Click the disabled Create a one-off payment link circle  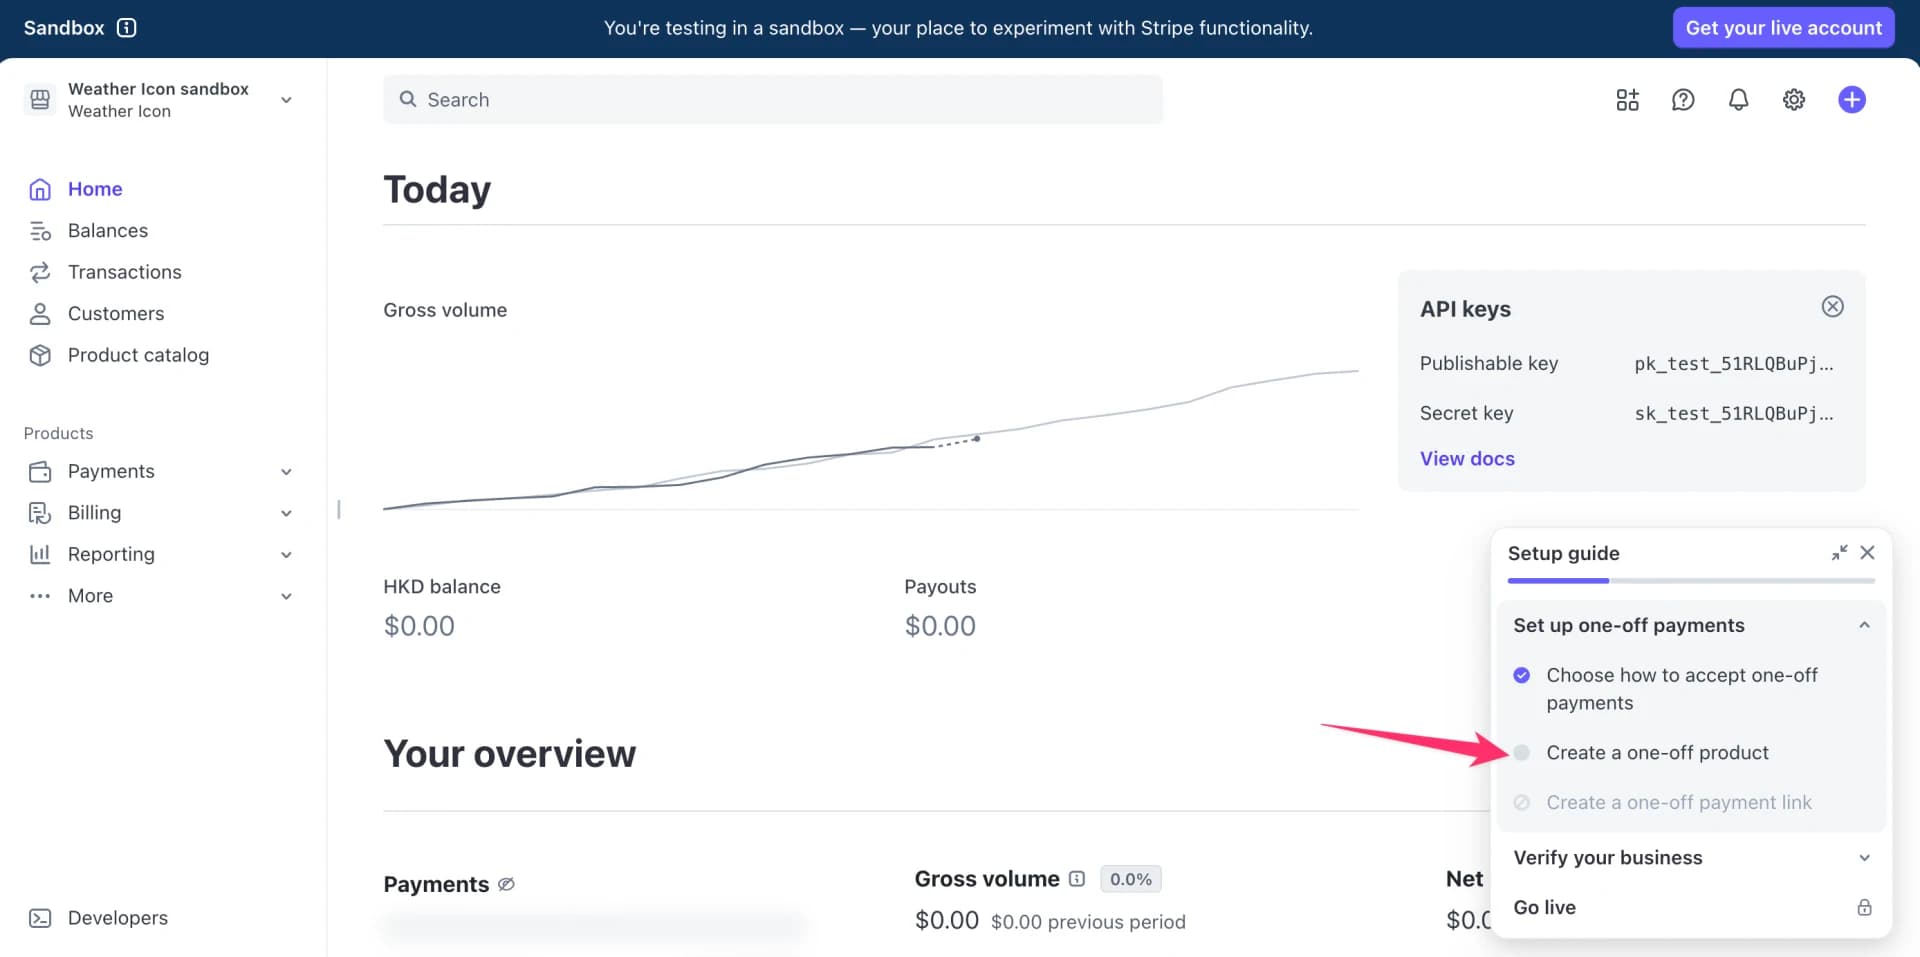[x=1521, y=803]
